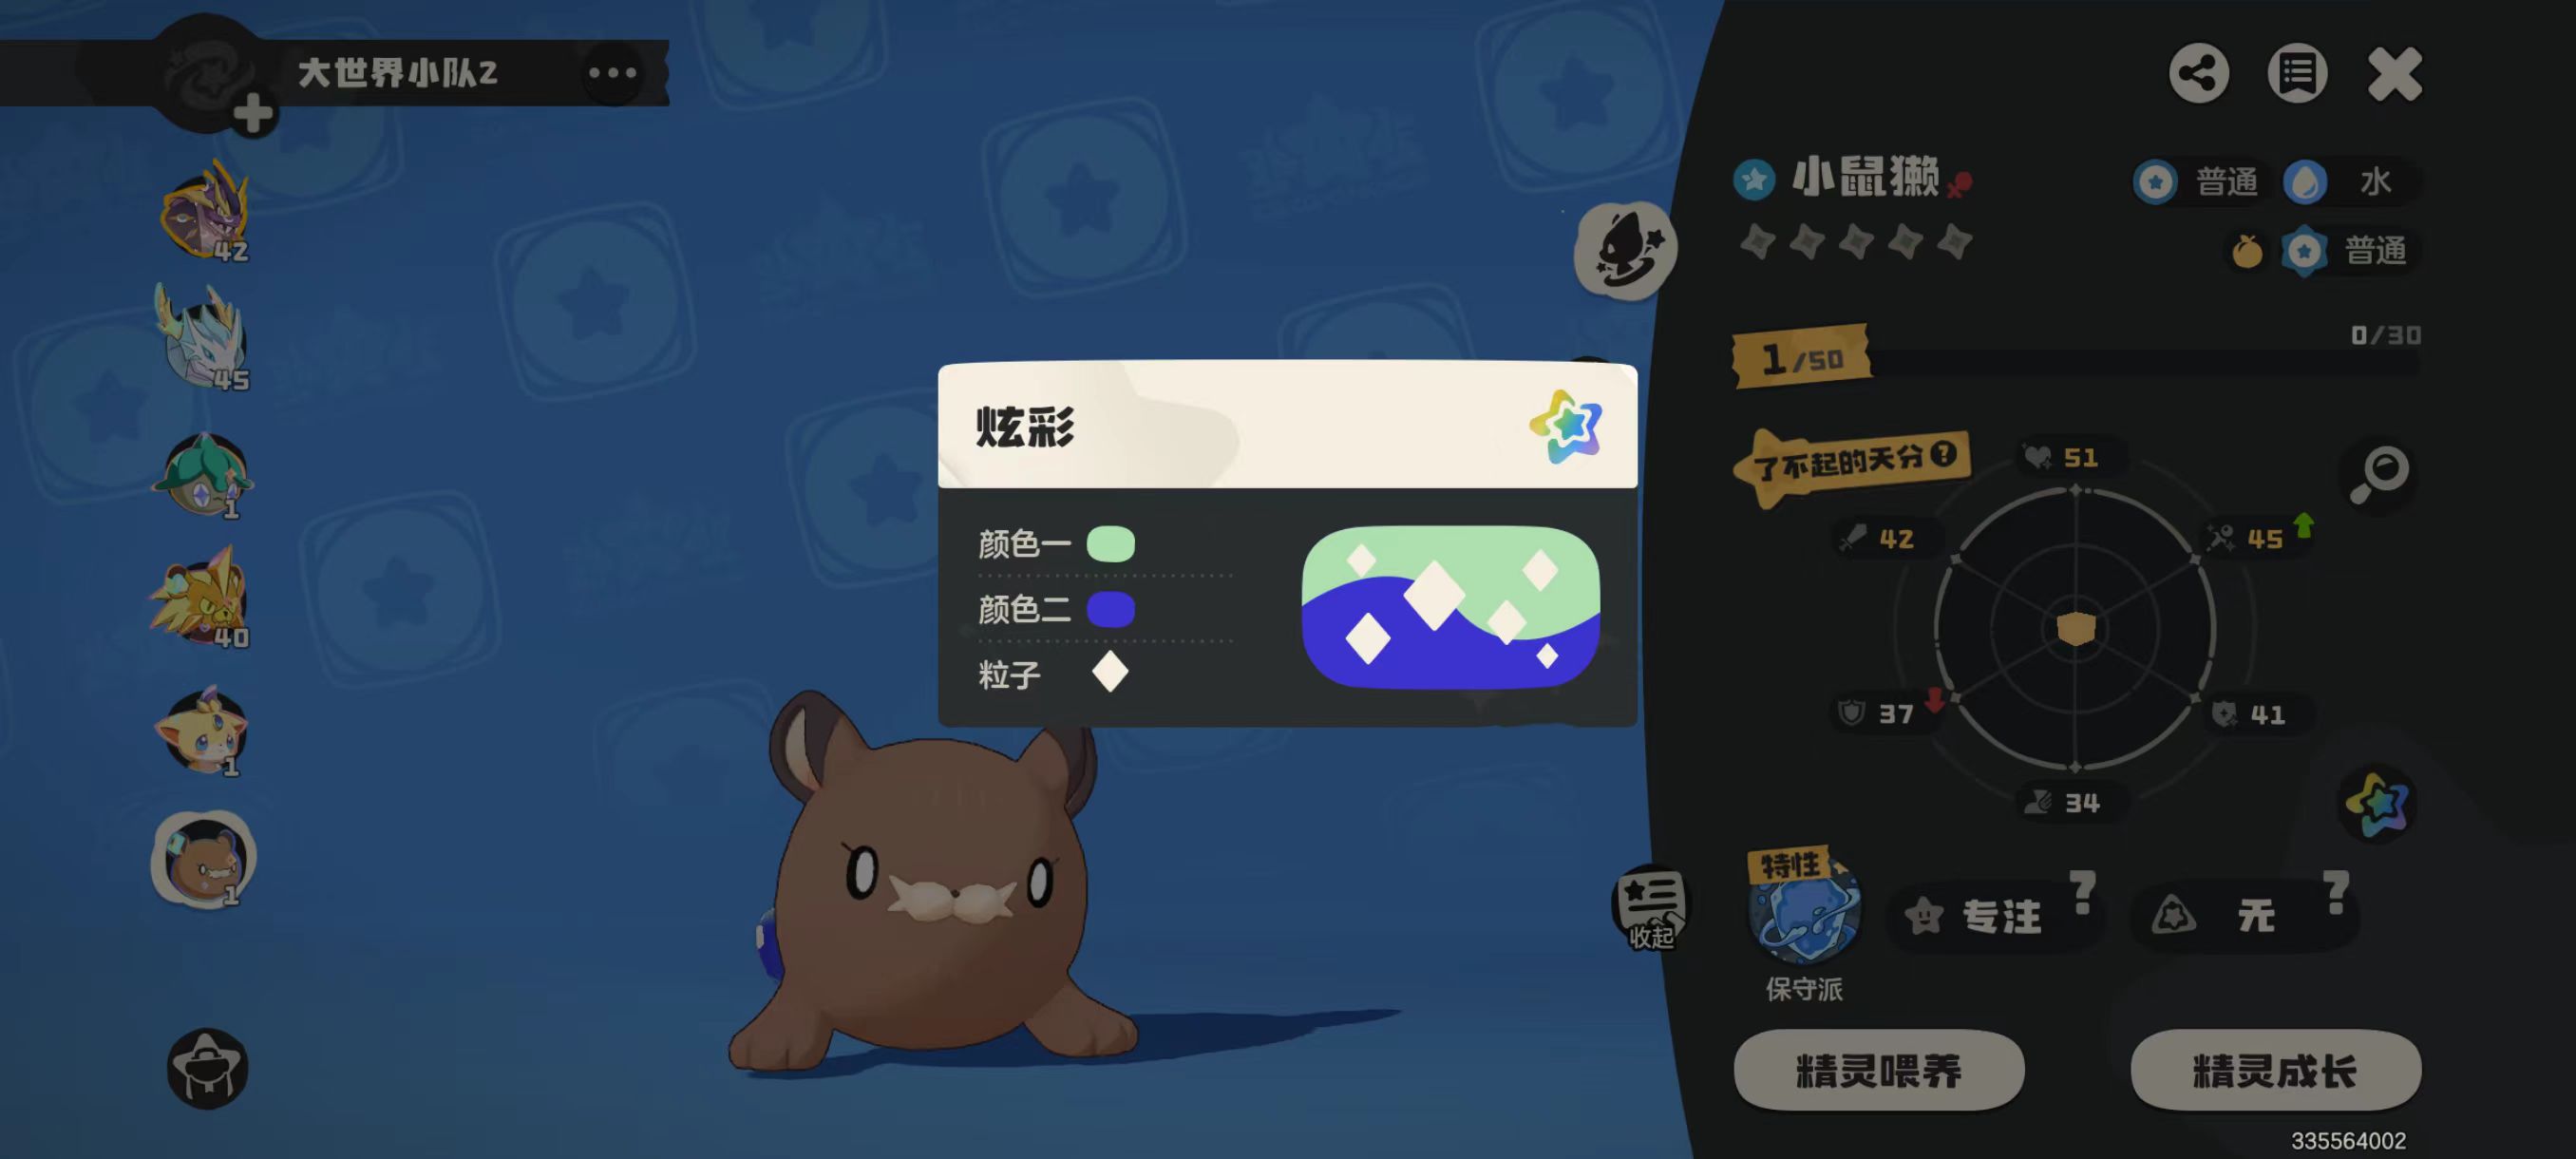Open the list details icon
The image size is (2576, 1159).
click(2296, 73)
